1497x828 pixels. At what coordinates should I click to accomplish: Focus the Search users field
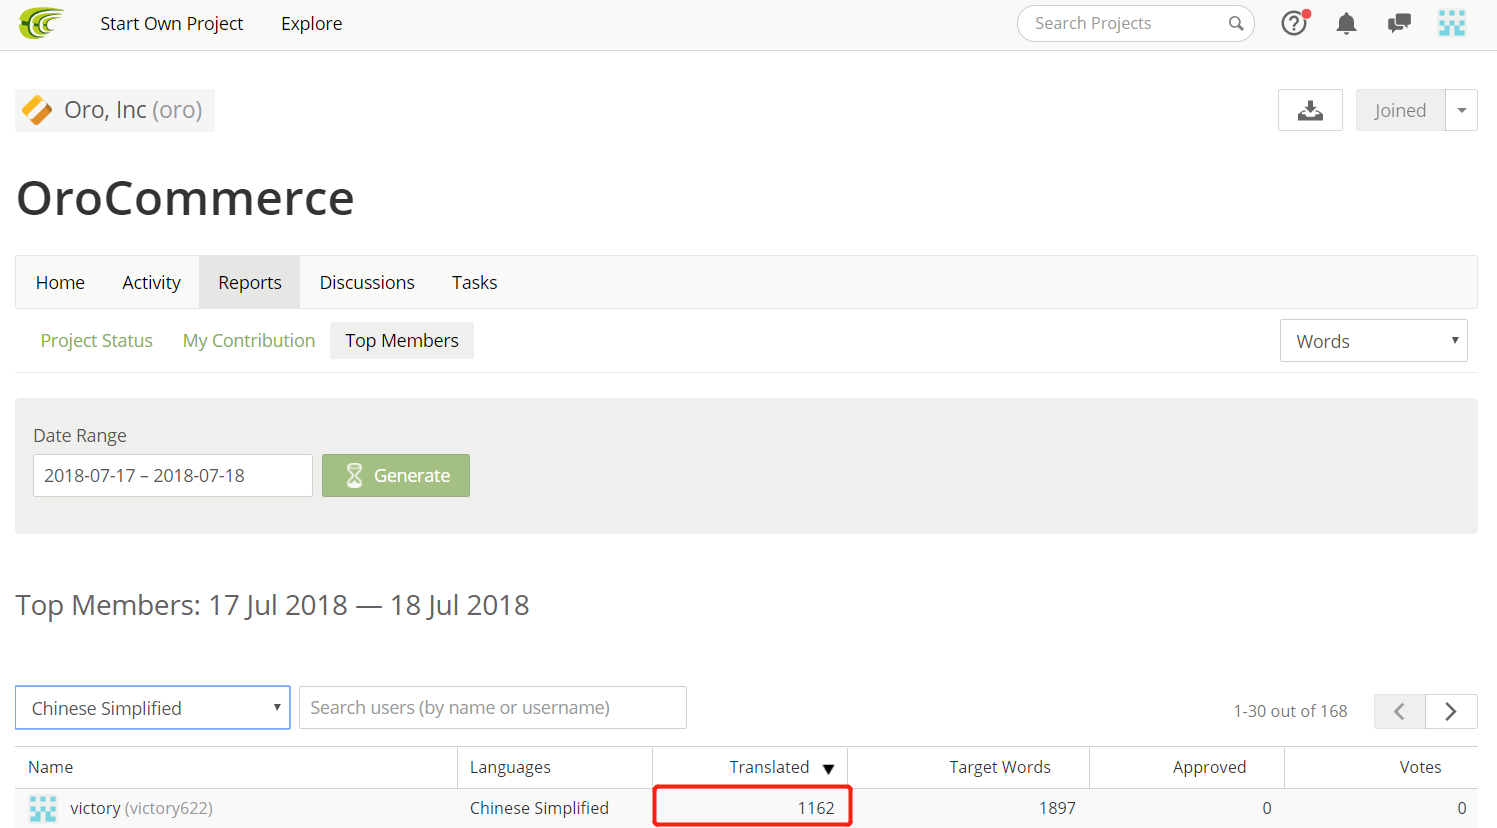click(493, 708)
